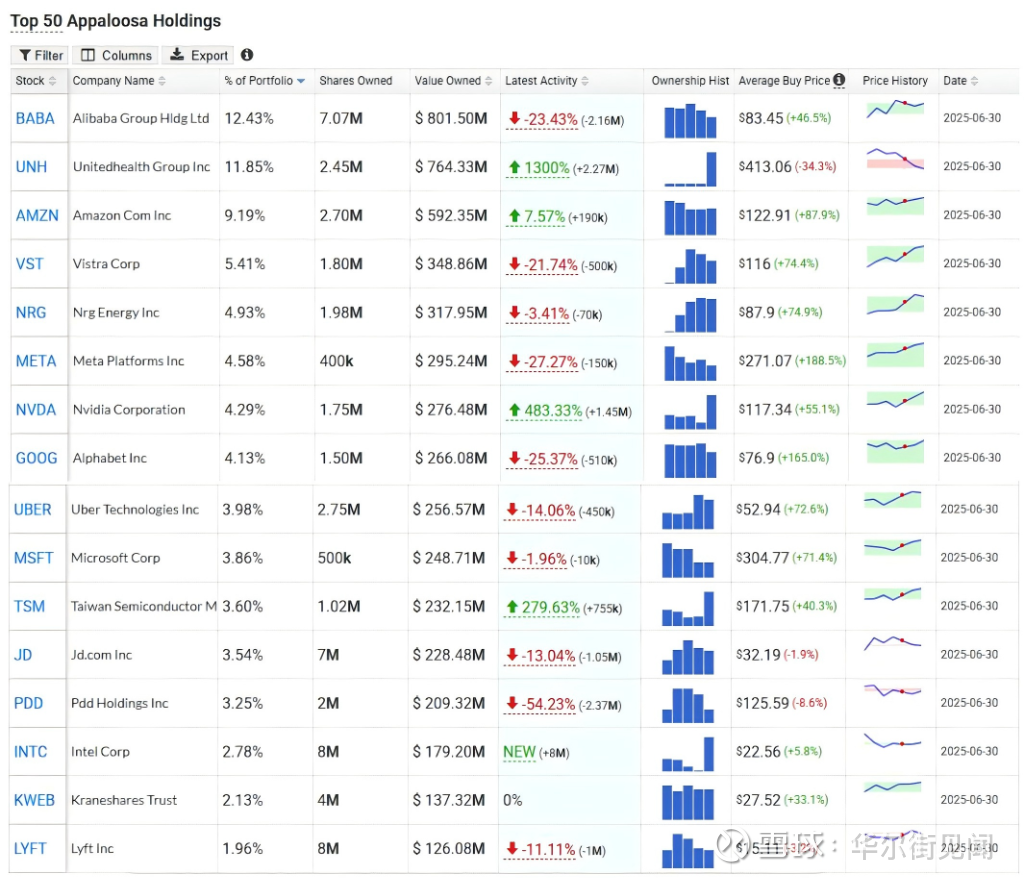Open the Columns chooser

pos(116,56)
